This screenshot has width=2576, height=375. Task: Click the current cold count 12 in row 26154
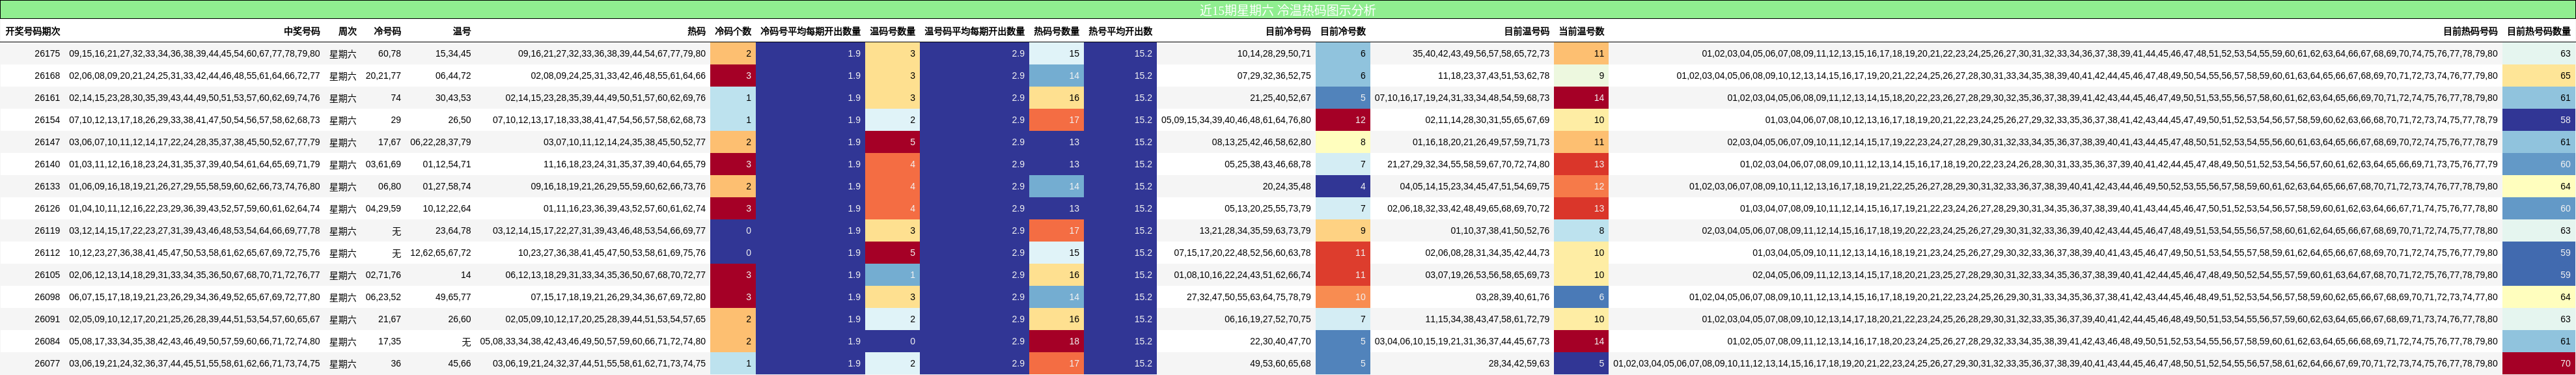coord(1343,120)
